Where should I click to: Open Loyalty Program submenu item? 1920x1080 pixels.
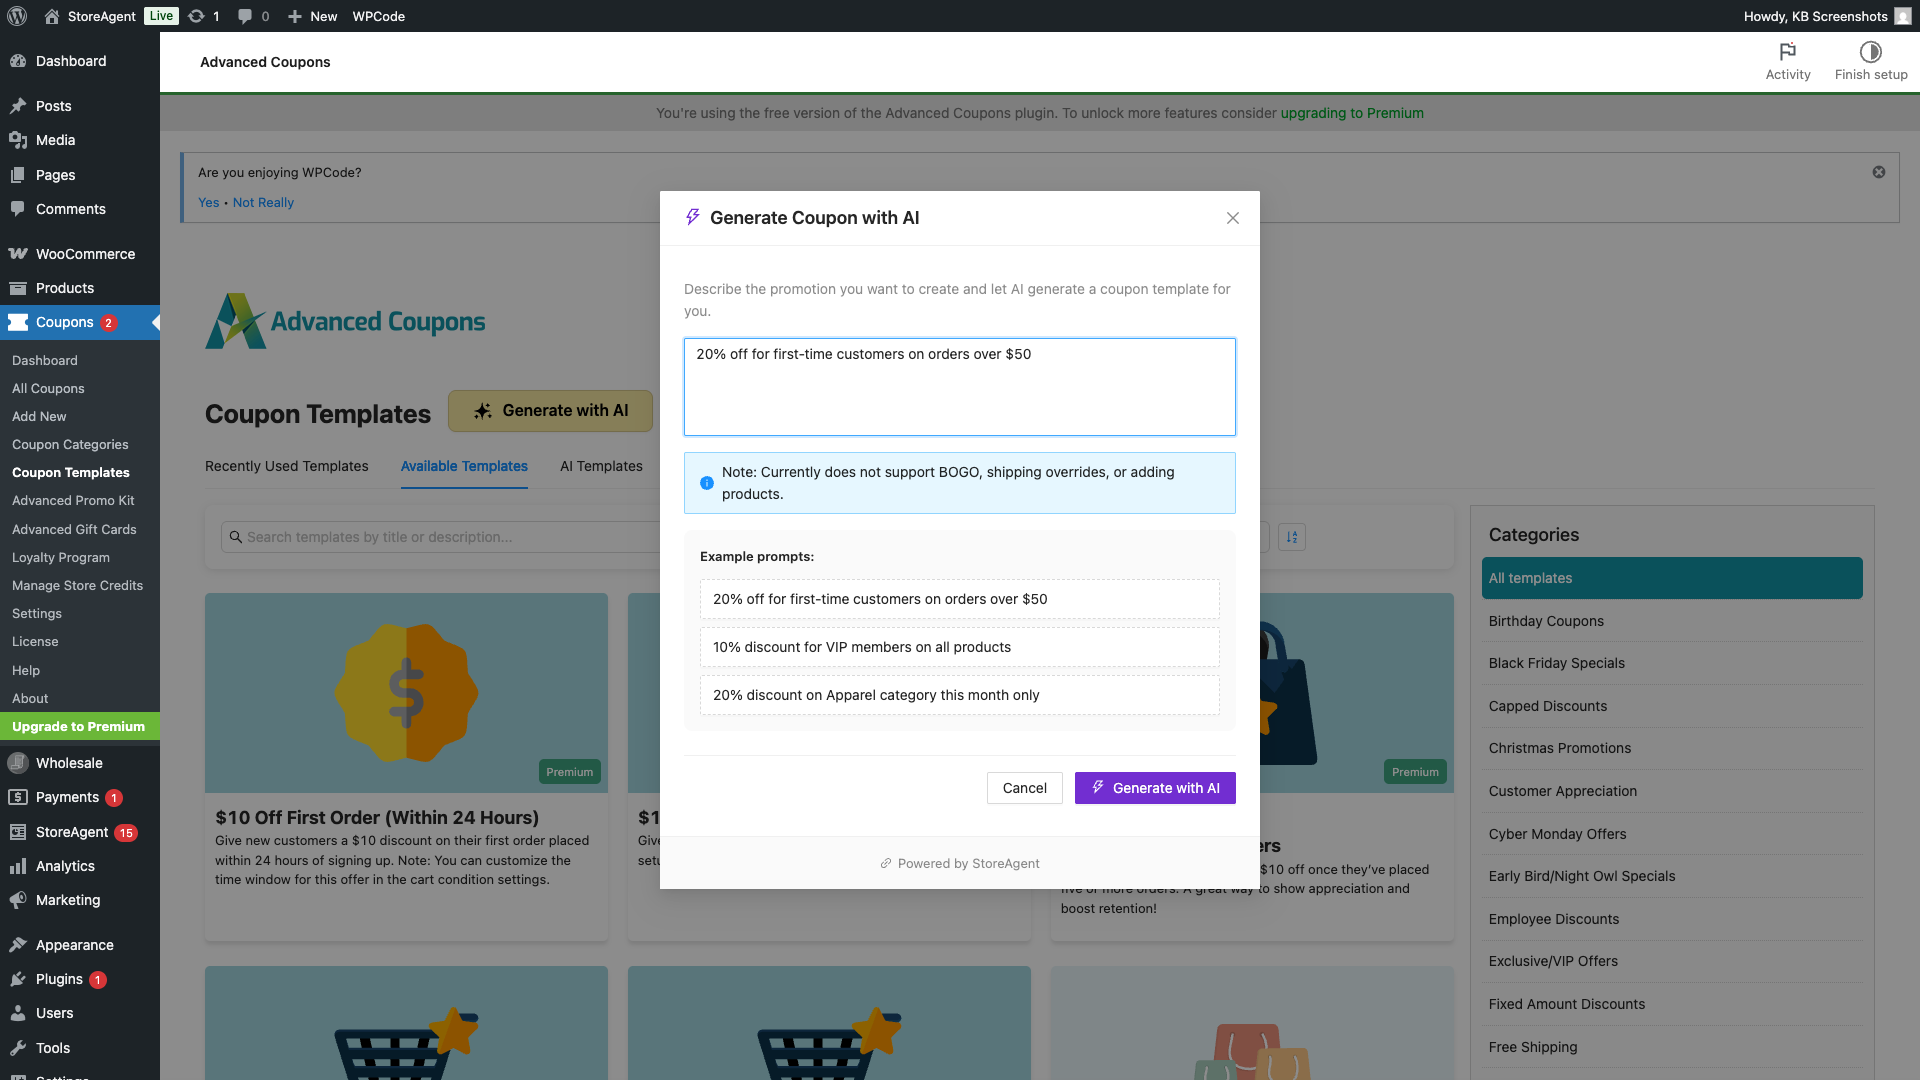click(x=61, y=557)
